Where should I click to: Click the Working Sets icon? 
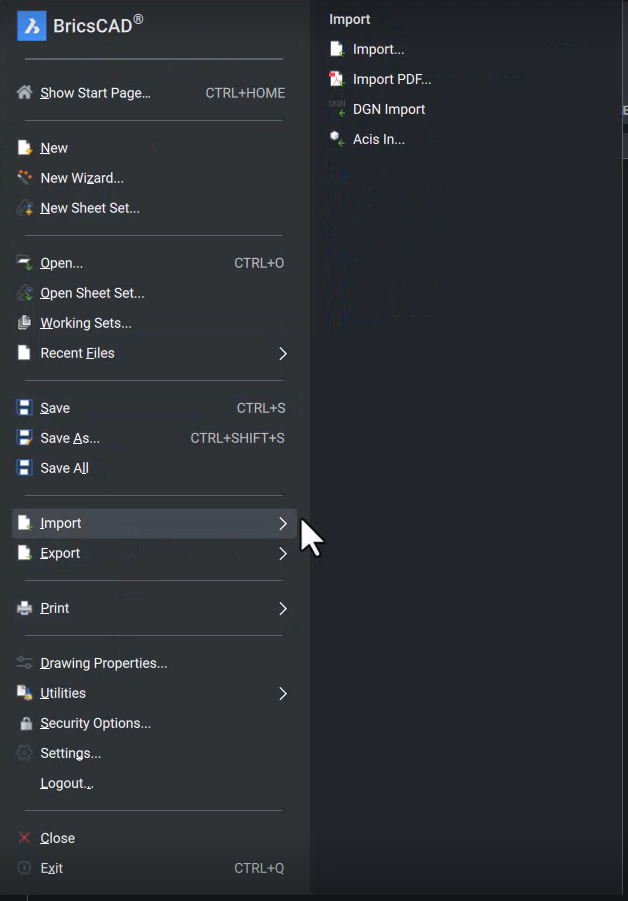pos(22,322)
